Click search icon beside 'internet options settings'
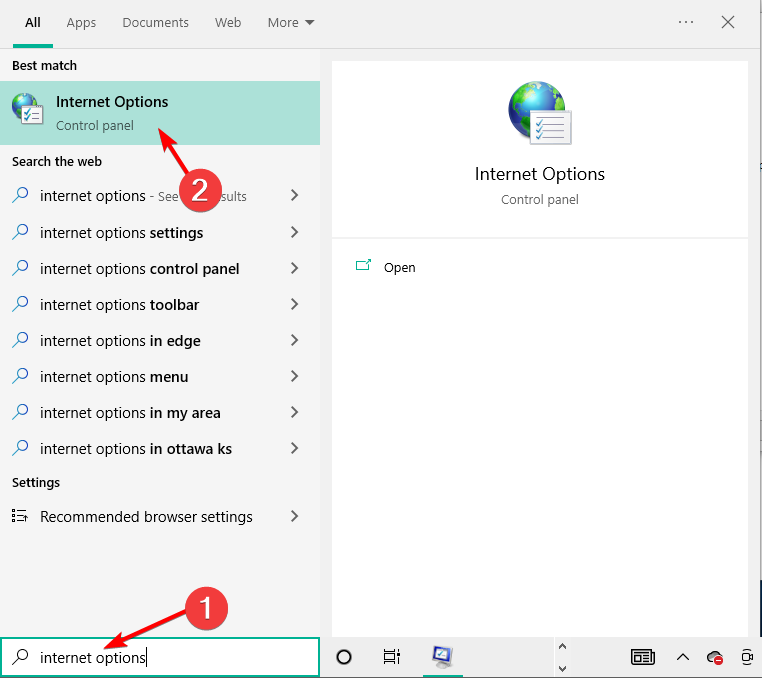Image resolution: width=762 pixels, height=679 pixels. coord(20,232)
